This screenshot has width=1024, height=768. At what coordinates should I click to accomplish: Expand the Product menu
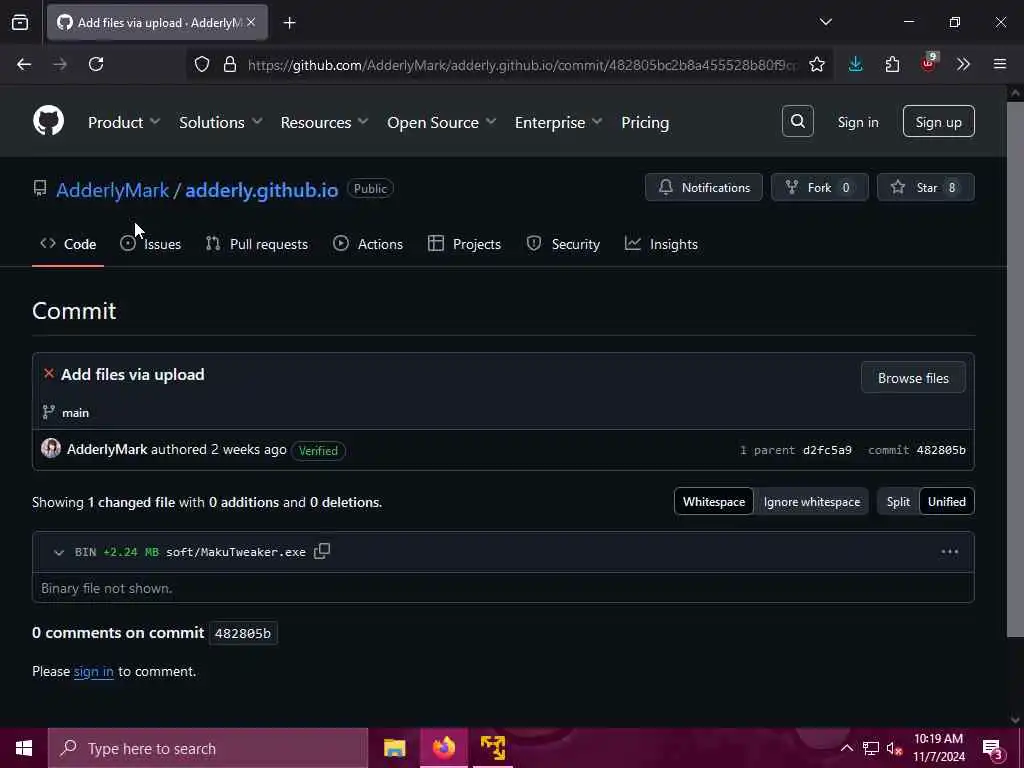click(123, 122)
